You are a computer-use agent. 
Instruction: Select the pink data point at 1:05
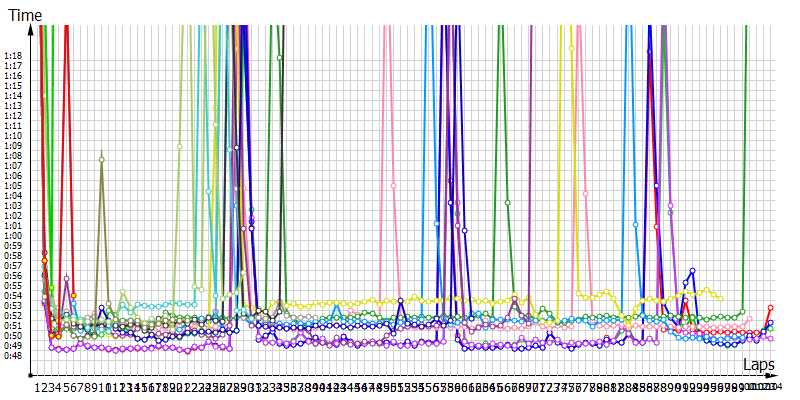click(x=393, y=186)
